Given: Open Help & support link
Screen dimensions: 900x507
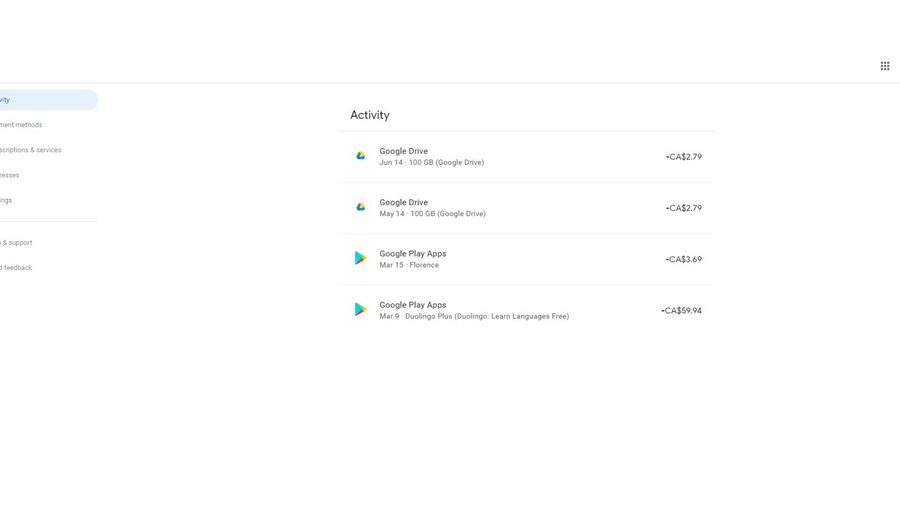Looking at the screenshot, I should point(16,242).
